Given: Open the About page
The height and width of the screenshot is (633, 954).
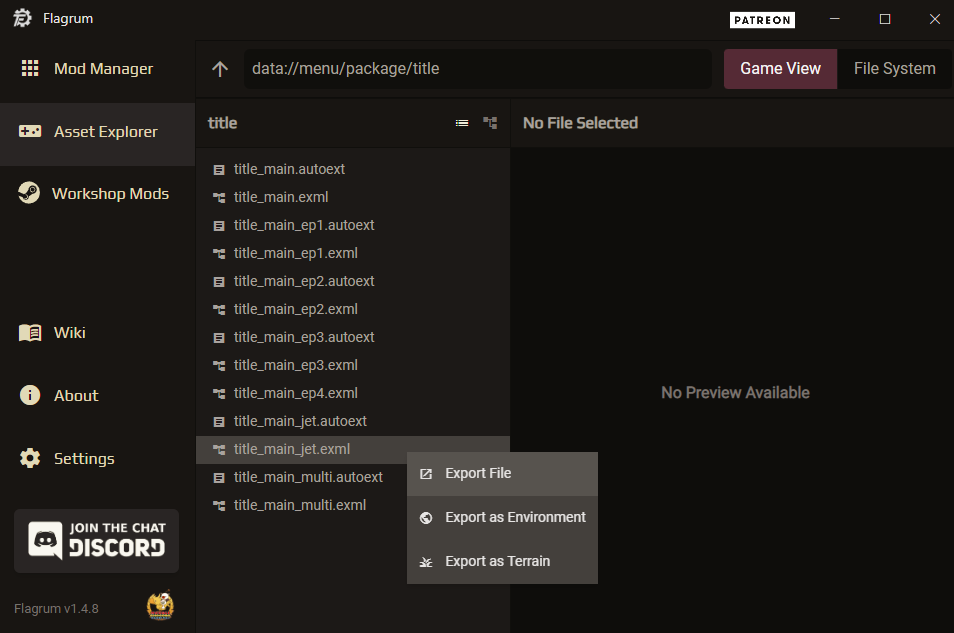Looking at the screenshot, I should coord(97,396).
